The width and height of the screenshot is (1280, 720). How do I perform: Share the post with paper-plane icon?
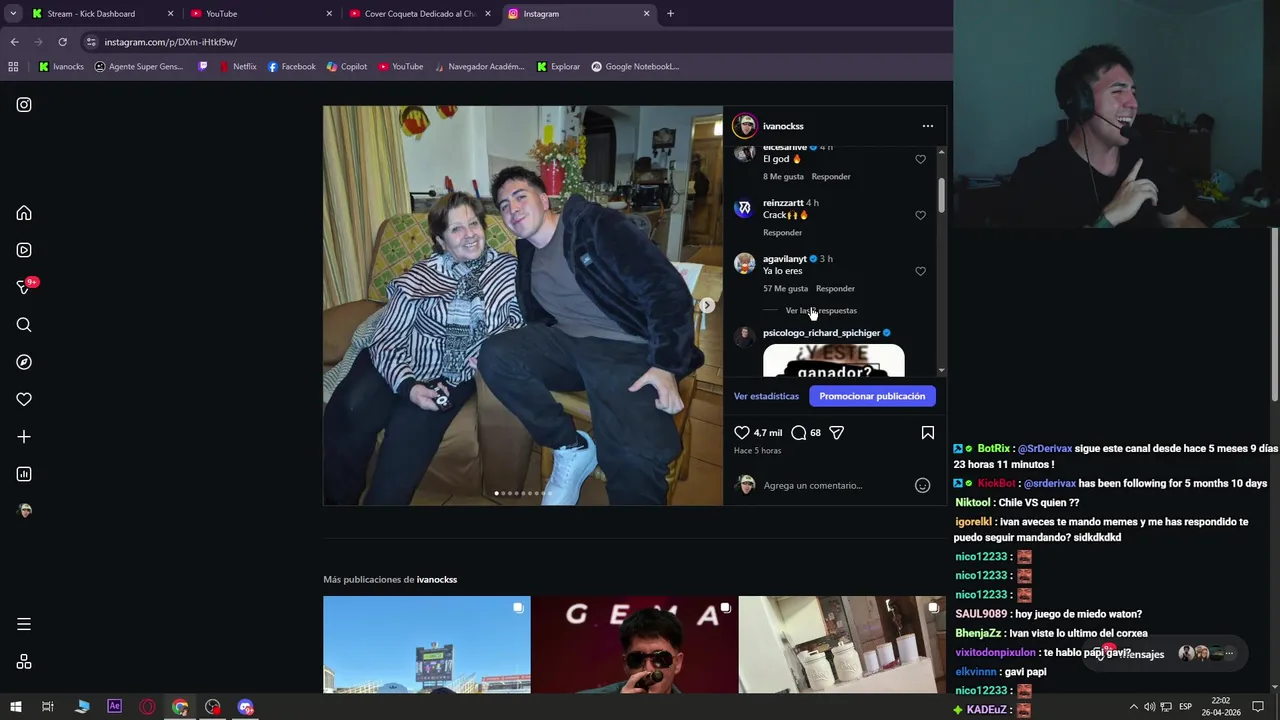click(x=837, y=433)
